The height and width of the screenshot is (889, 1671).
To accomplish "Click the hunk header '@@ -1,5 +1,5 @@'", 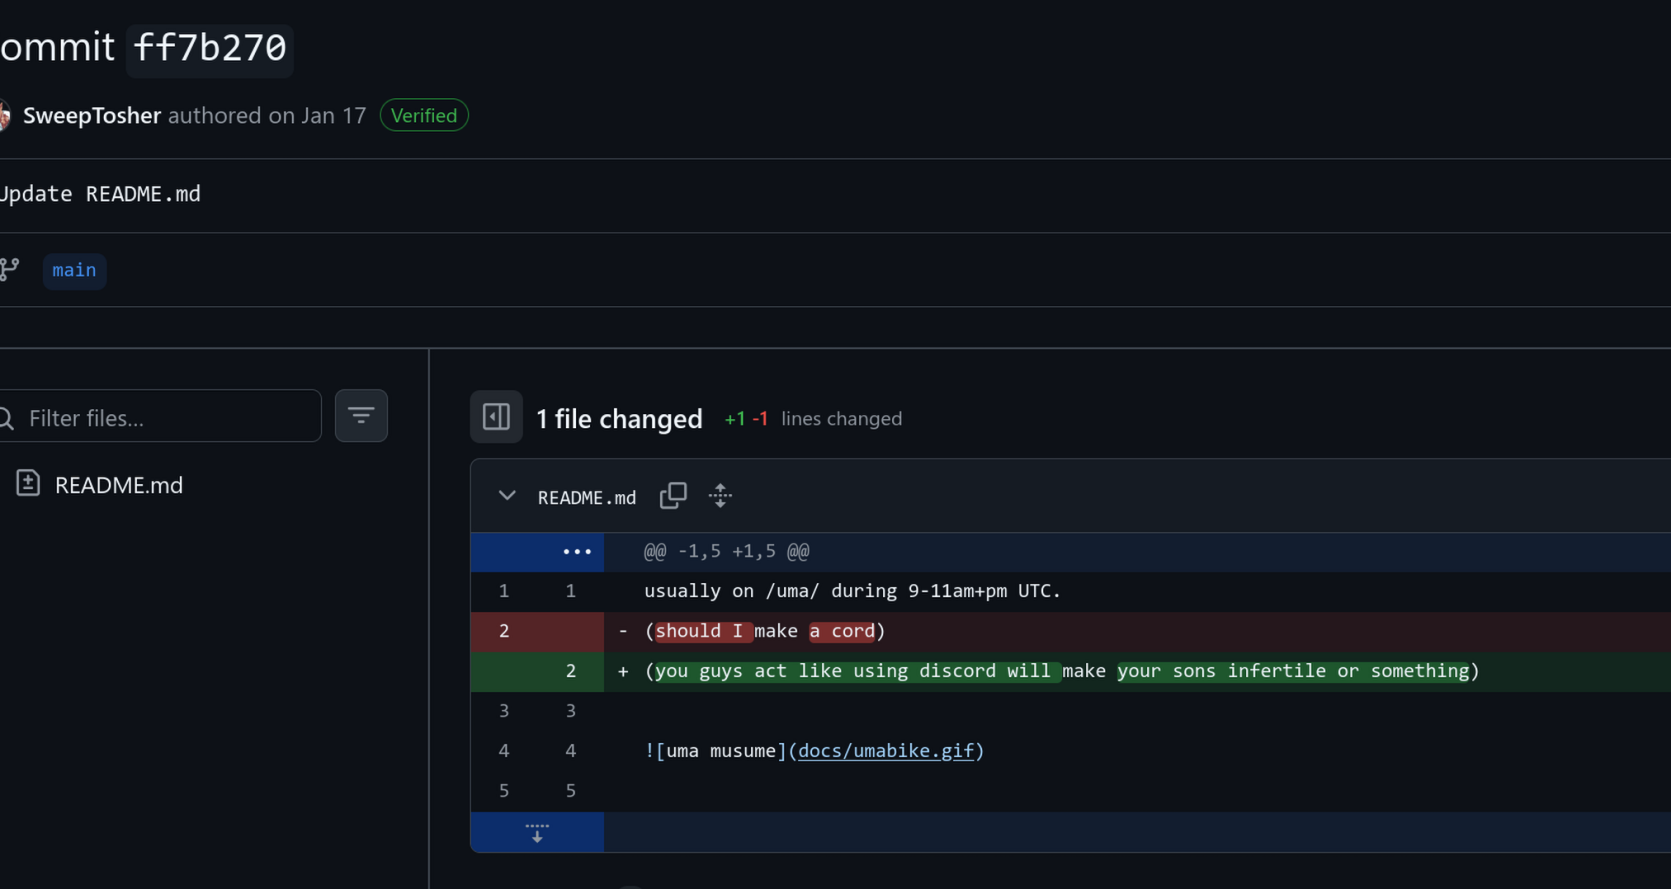I will (x=727, y=552).
